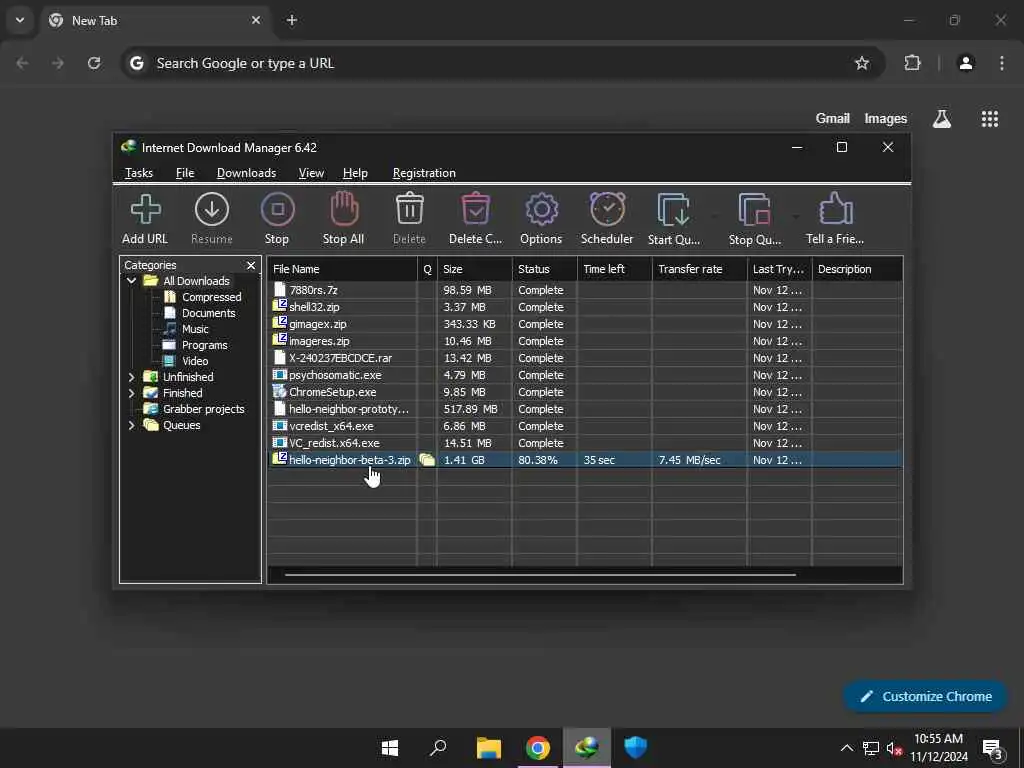Select the Video category
This screenshot has width=1024, height=768.
[x=195, y=361]
